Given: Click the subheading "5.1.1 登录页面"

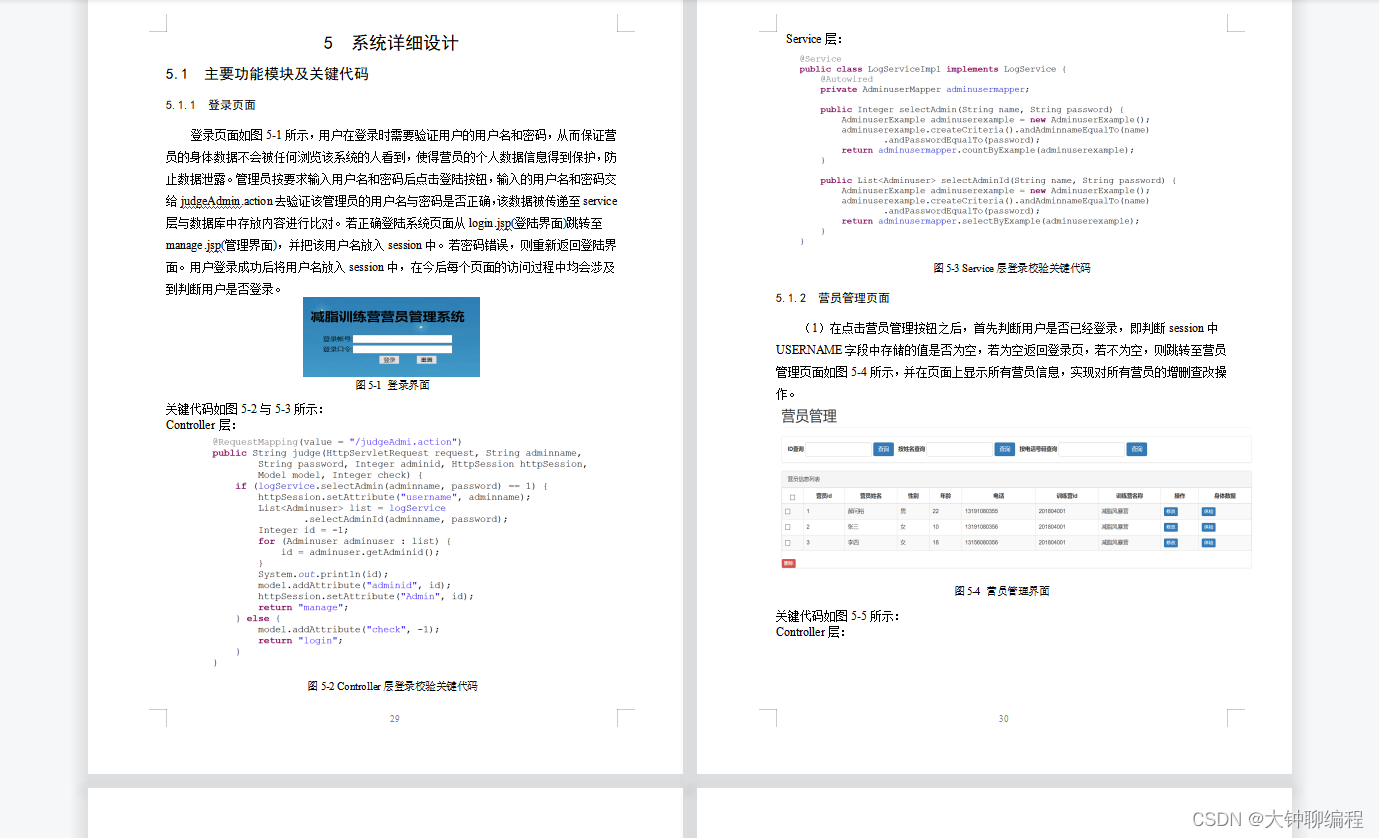Looking at the screenshot, I should point(211,105).
